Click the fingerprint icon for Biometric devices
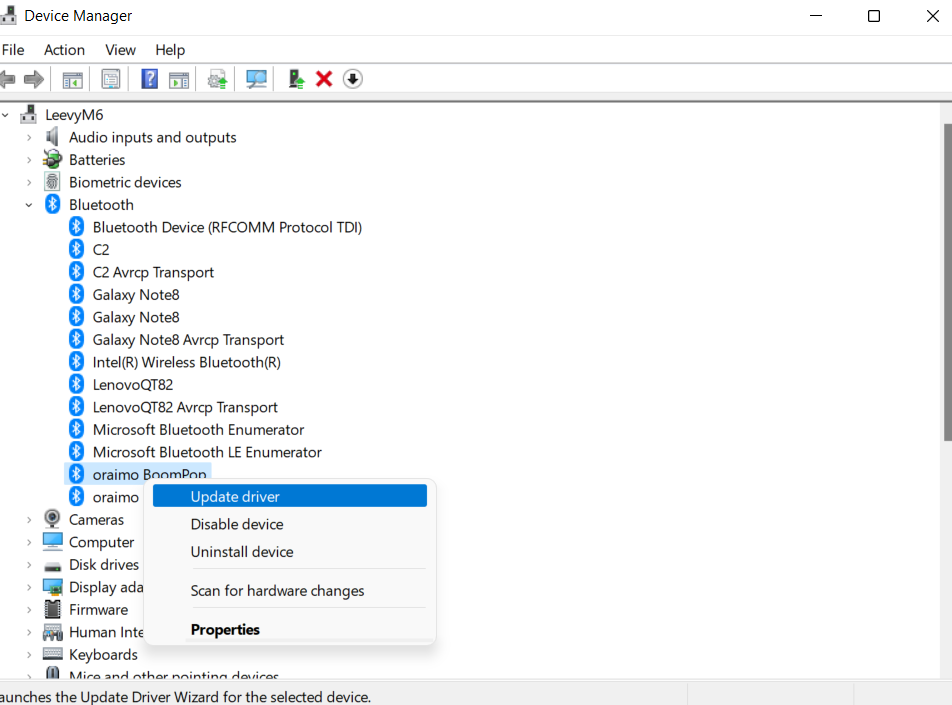Viewport: 952px width, 705px height. pos(53,182)
